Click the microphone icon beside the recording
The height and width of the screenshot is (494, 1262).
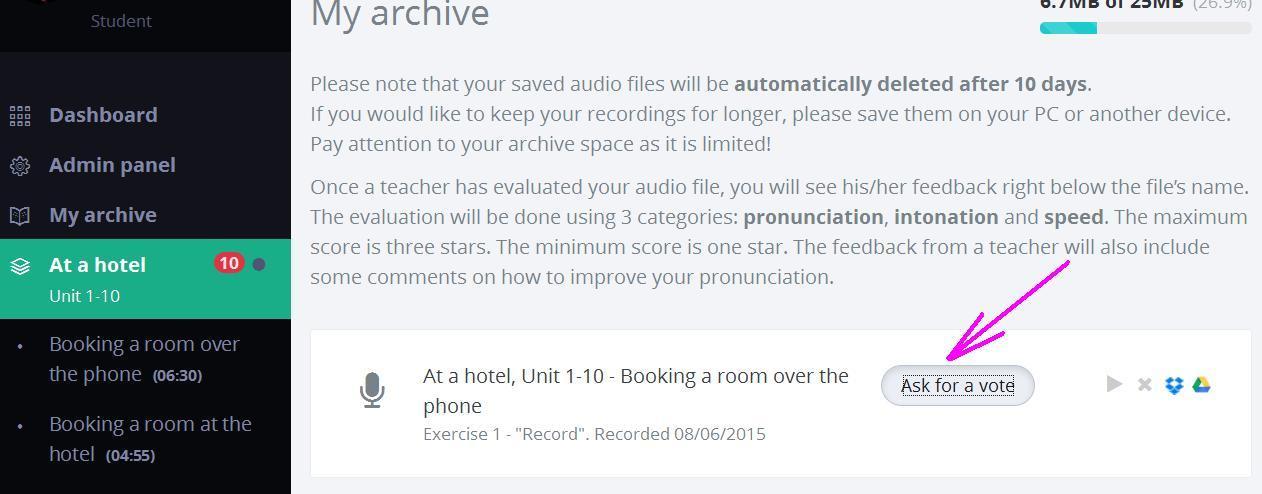pos(372,390)
